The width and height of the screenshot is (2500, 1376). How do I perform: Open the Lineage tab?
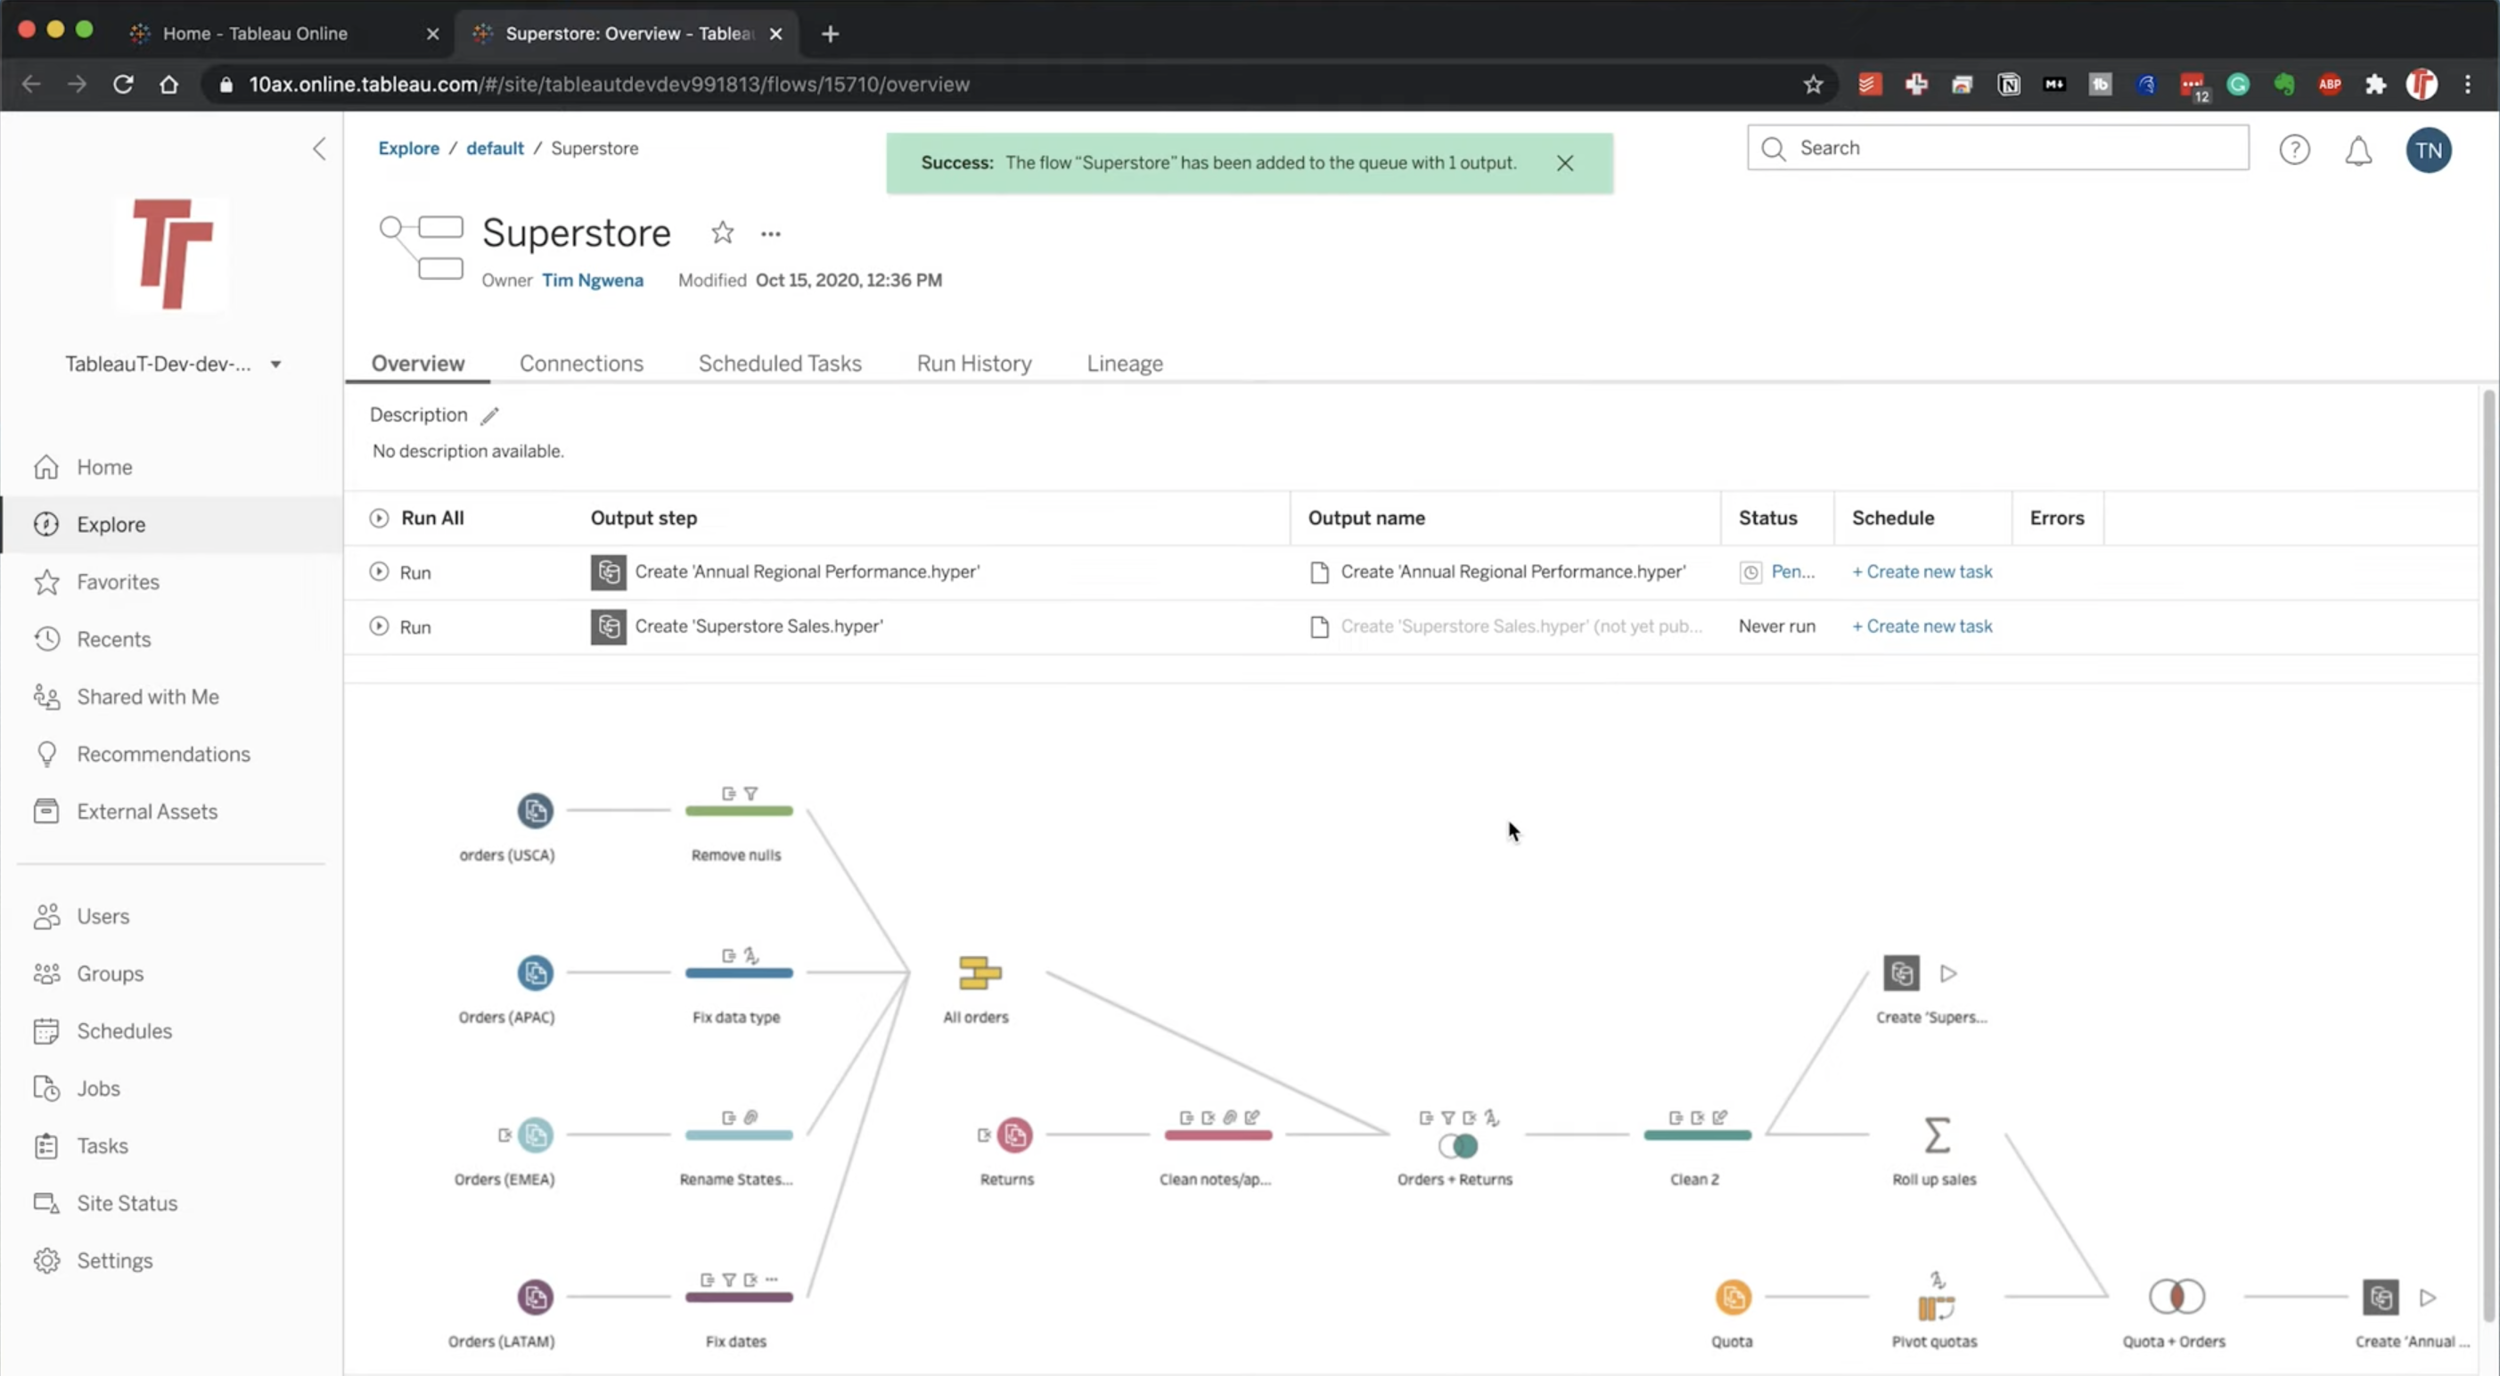click(1125, 363)
